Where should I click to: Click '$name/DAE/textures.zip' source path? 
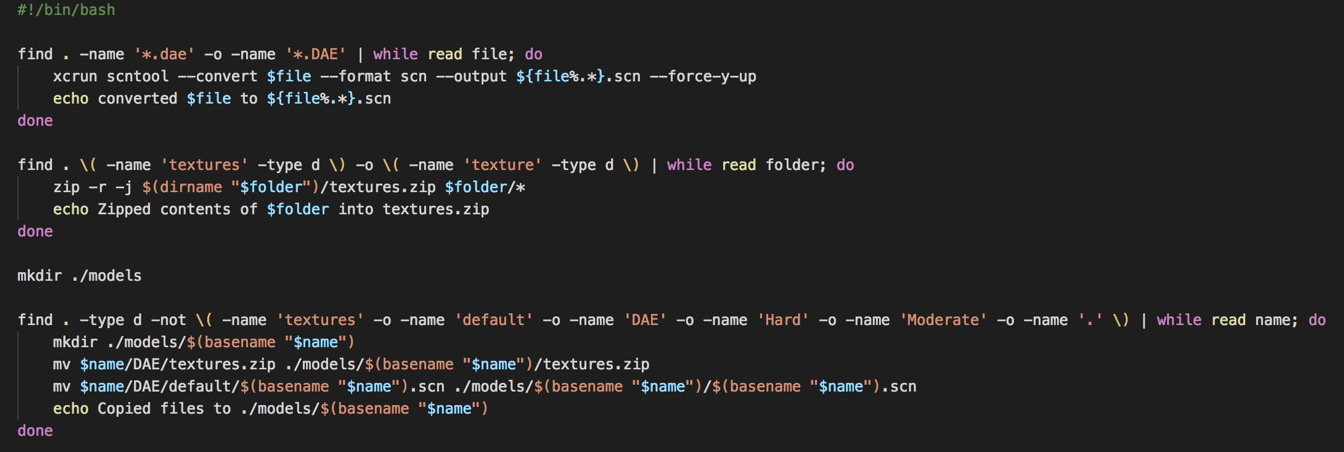(177, 364)
